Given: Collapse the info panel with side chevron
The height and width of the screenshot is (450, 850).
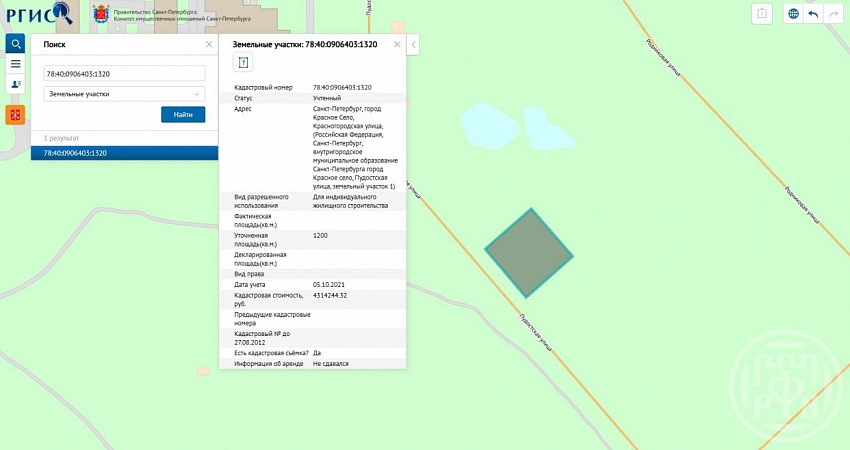Looking at the screenshot, I should 414,44.
